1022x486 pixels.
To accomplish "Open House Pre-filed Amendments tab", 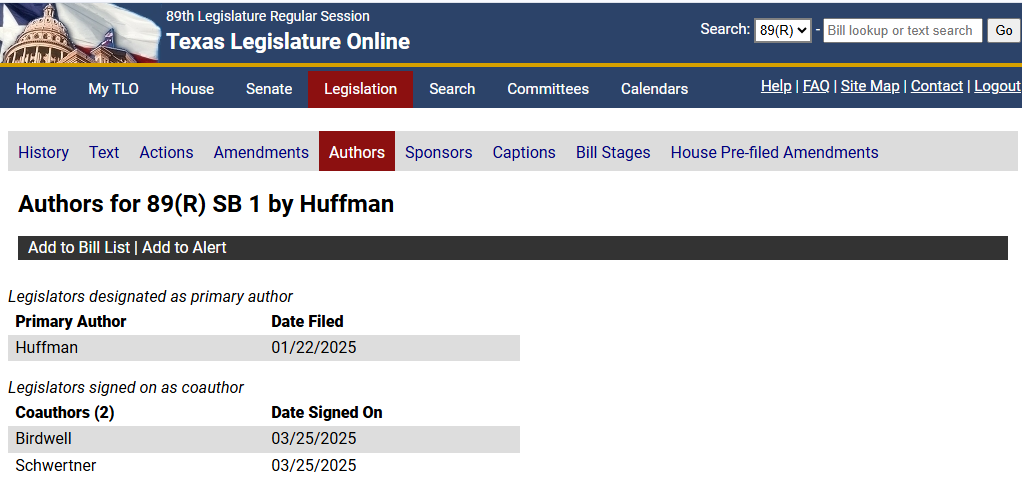I will tap(774, 152).
